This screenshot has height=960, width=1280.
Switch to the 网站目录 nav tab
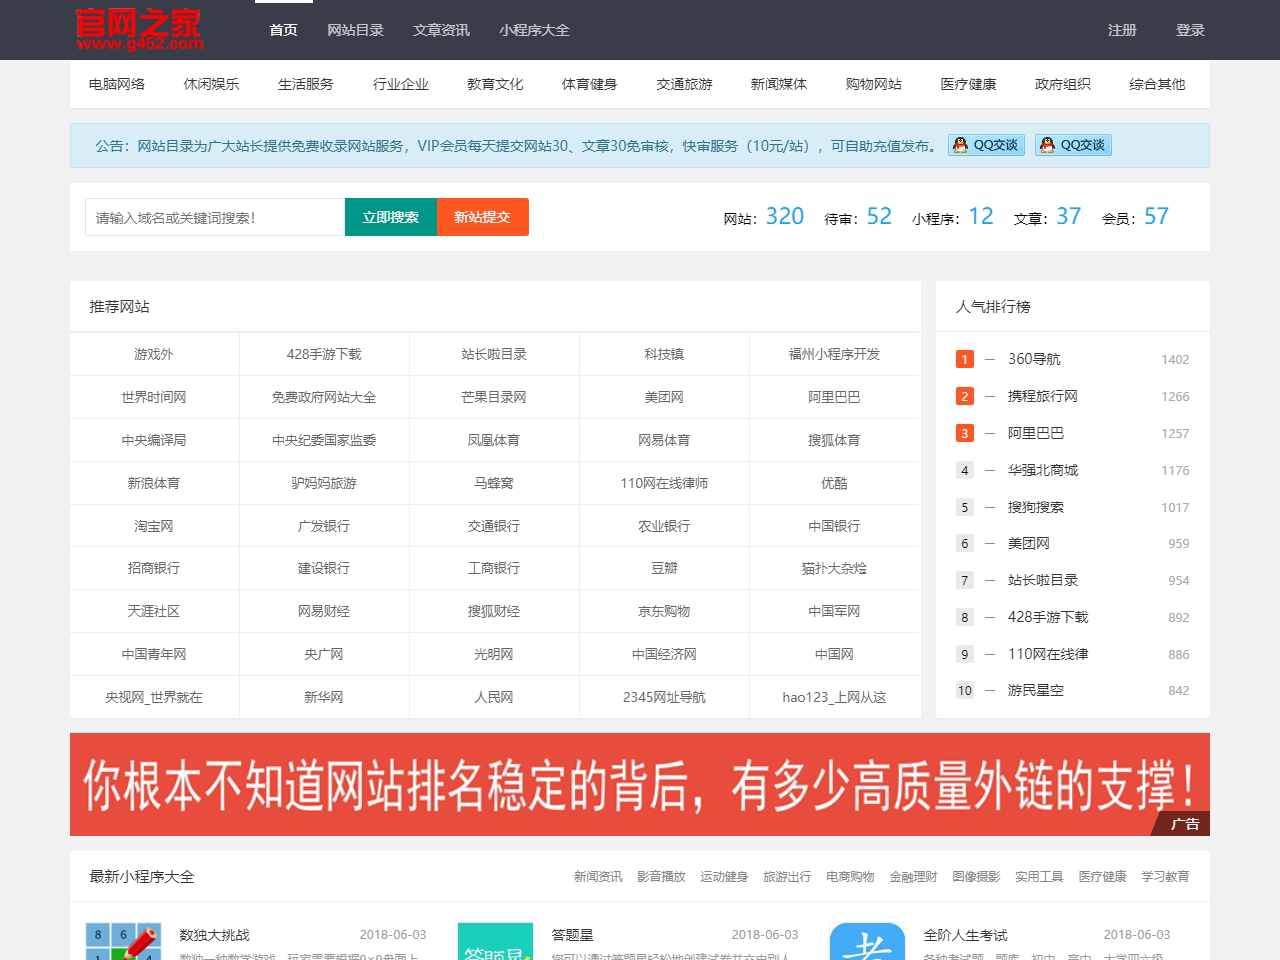pyautogui.click(x=355, y=30)
